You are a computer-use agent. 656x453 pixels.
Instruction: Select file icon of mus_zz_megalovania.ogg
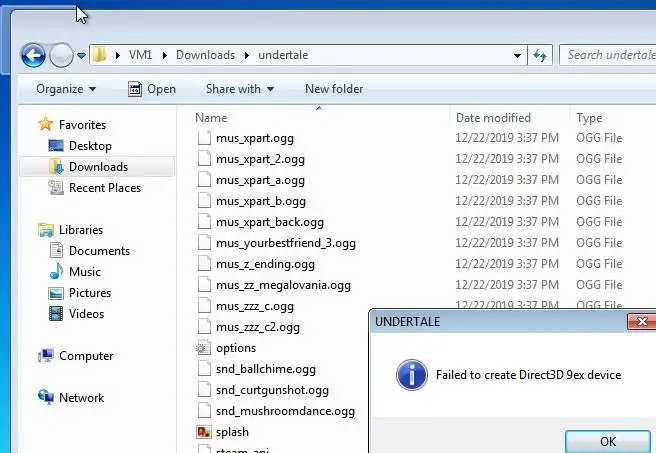204,285
